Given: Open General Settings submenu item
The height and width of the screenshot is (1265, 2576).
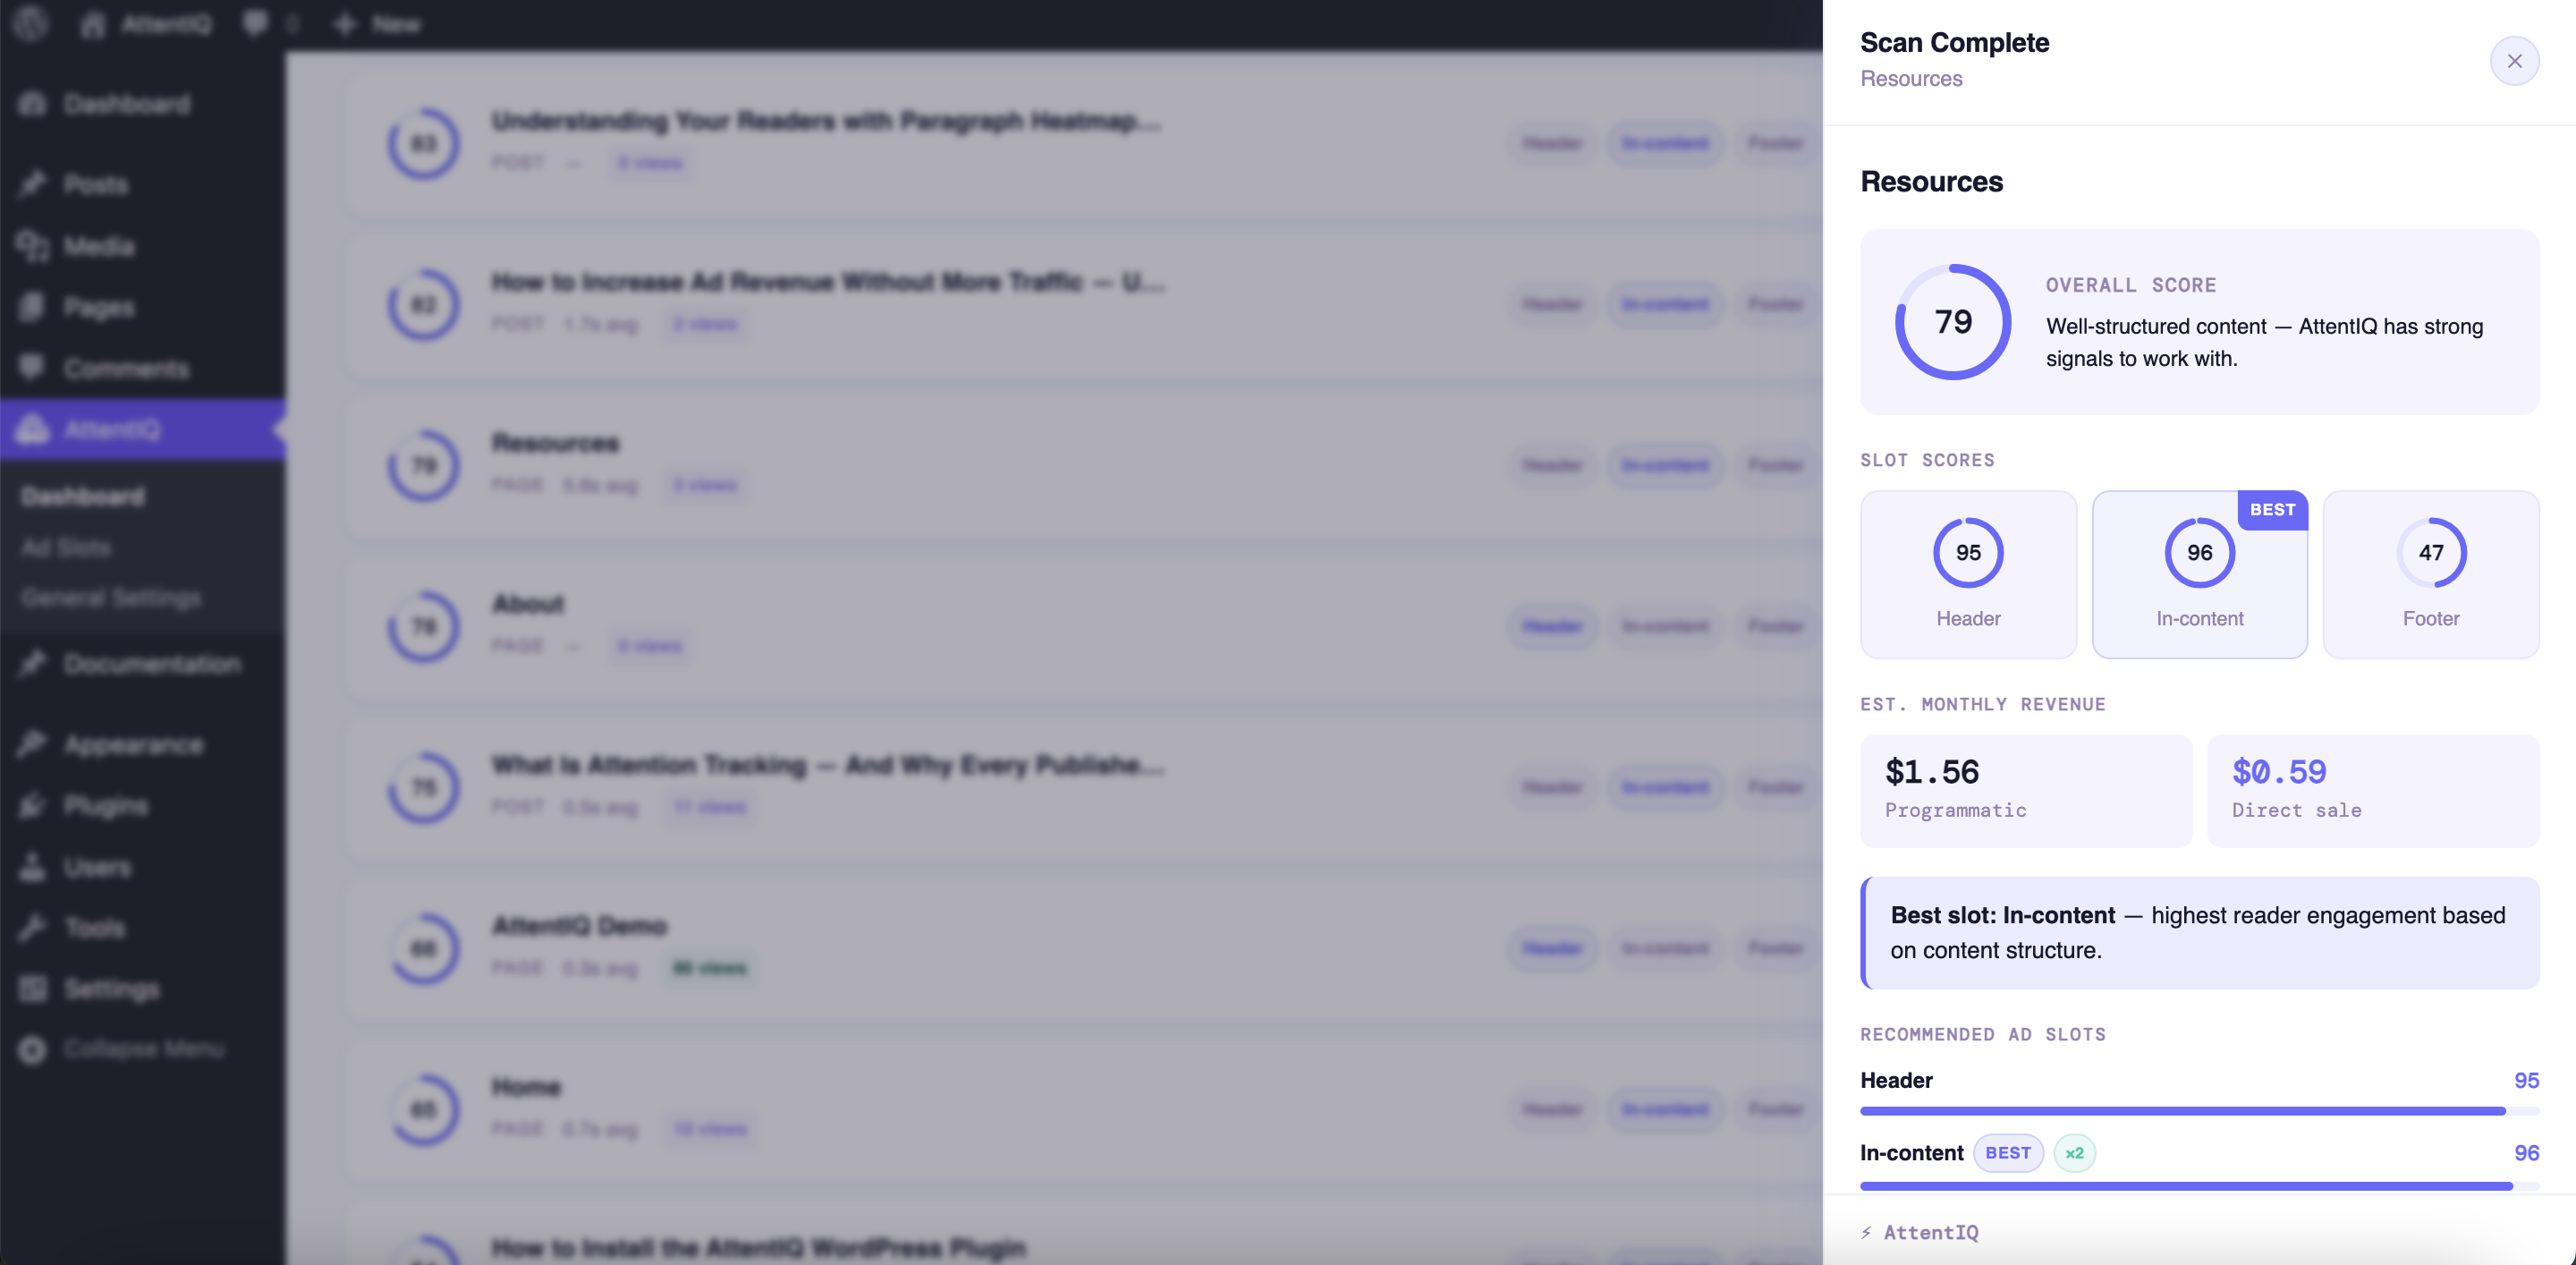Looking at the screenshot, I should (x=111, y=598).
